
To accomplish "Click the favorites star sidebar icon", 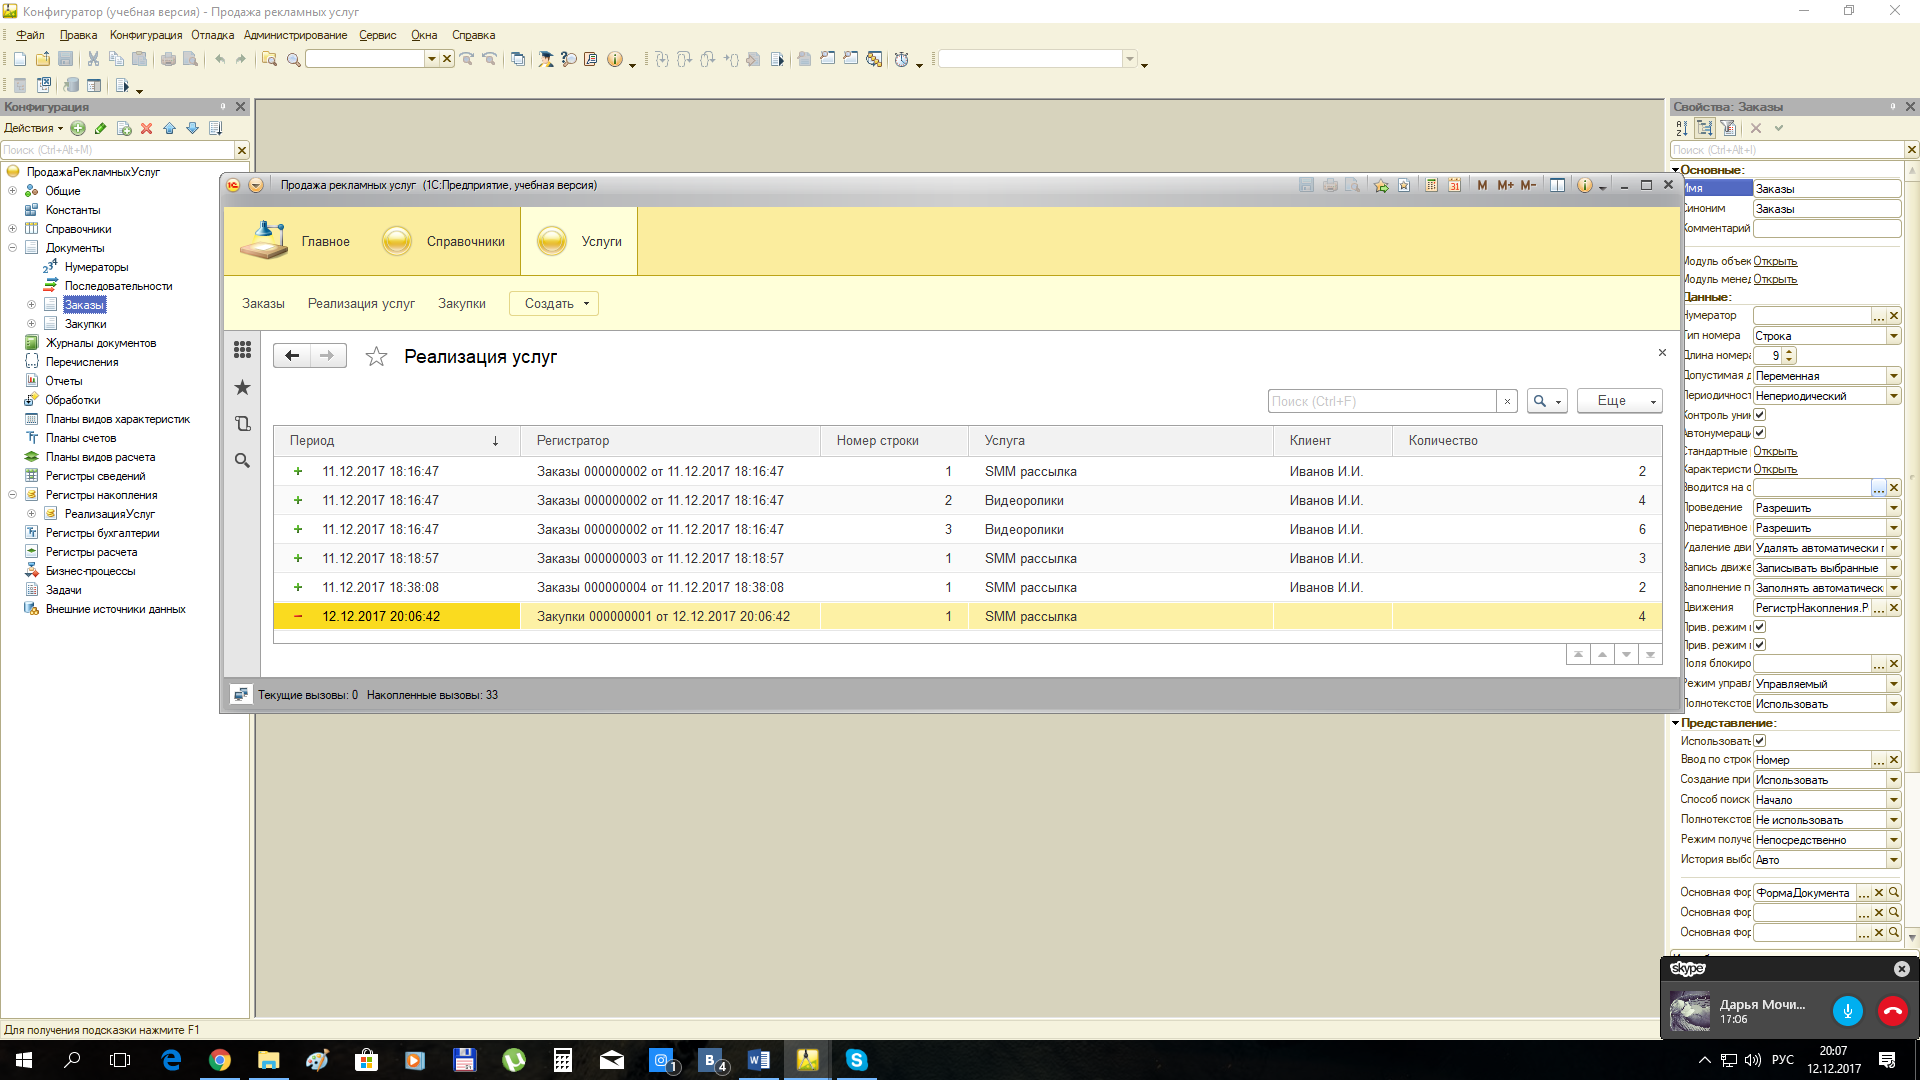I will 242,388.
